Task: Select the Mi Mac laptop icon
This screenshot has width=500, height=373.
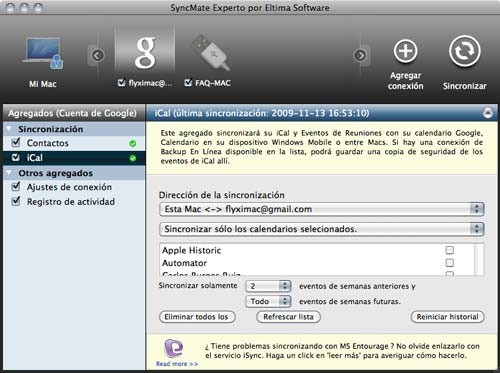Action: [x=43, y=53]
